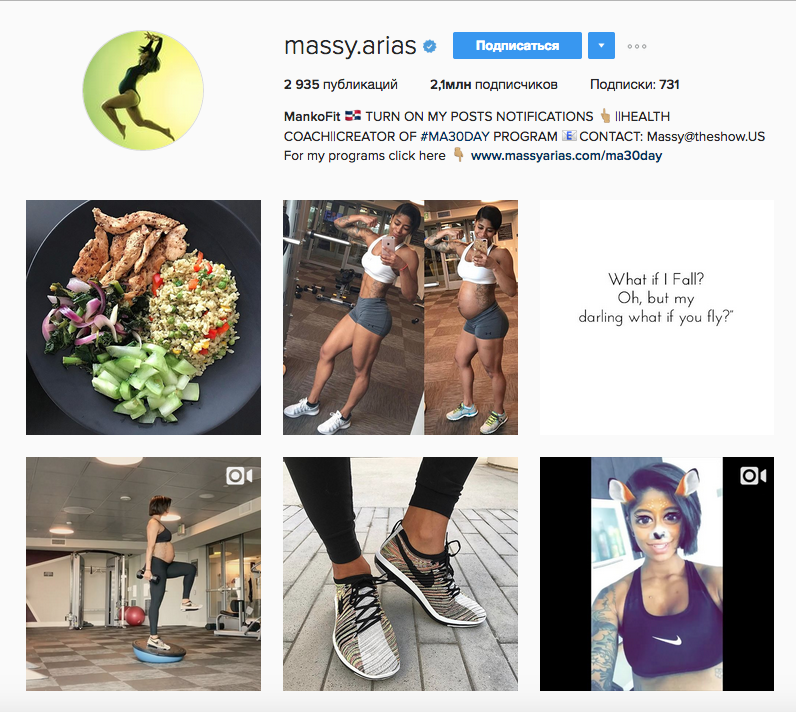Open the 'What if I Fall?' quote post
The height and width of the screenshot is (712, 796).
point(657,317)
